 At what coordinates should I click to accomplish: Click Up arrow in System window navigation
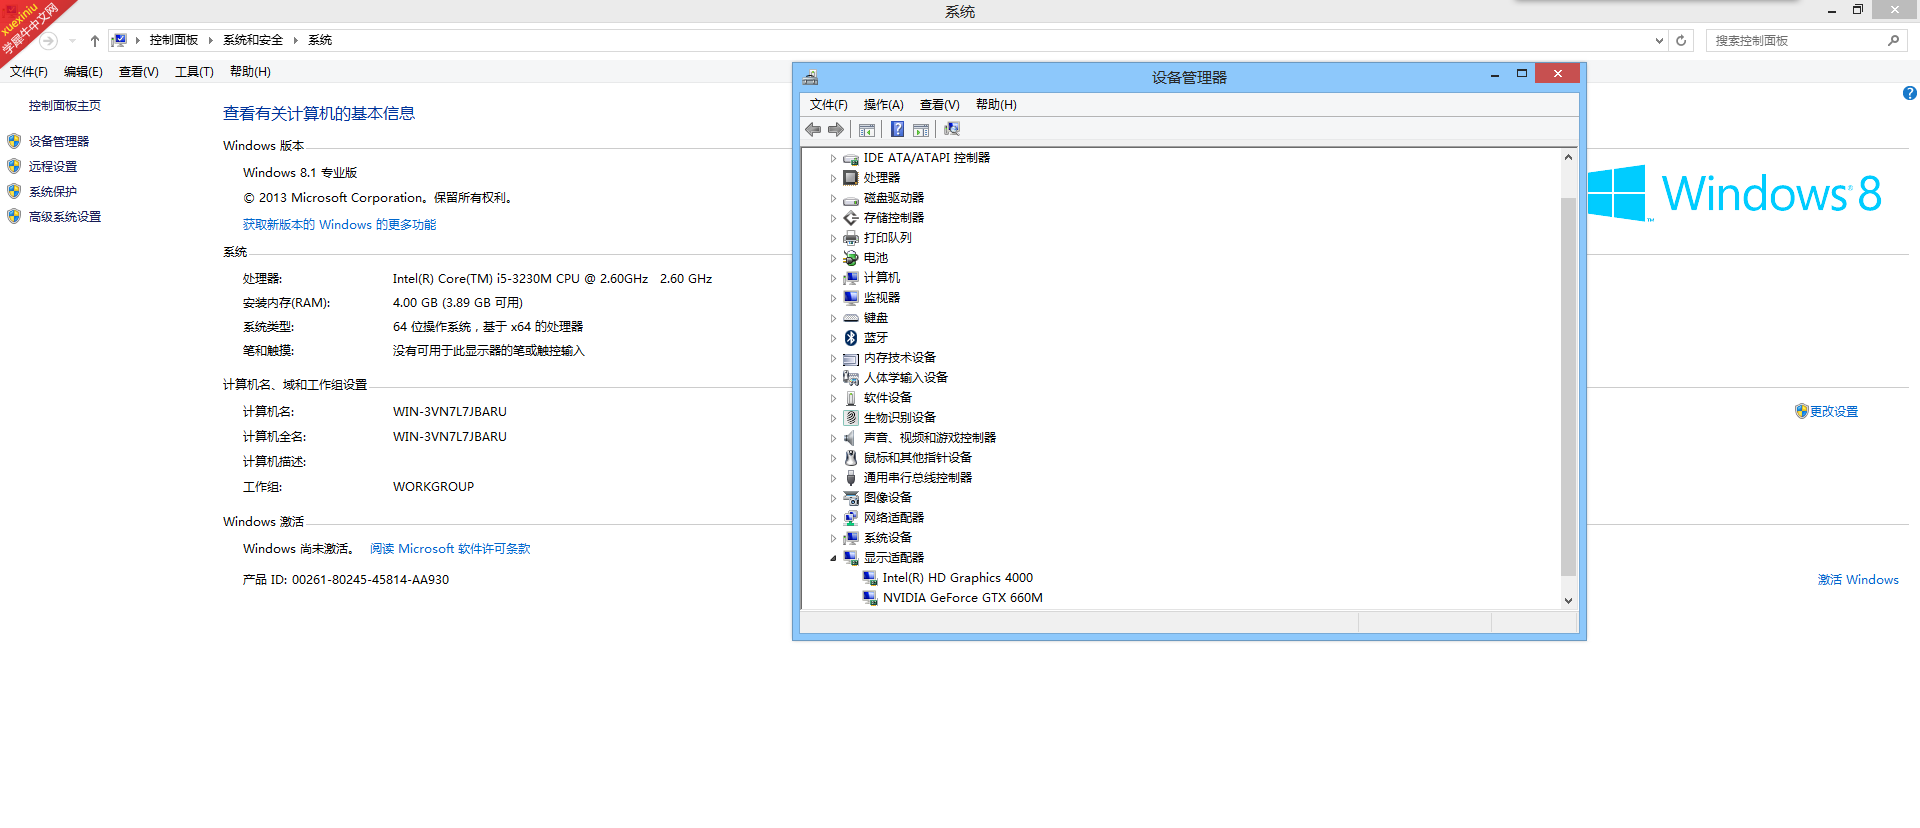pos(95,41)
